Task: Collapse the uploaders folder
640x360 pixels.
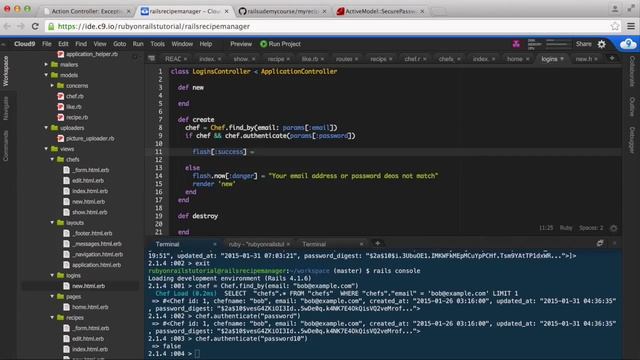Action: [x=46, y=128]
